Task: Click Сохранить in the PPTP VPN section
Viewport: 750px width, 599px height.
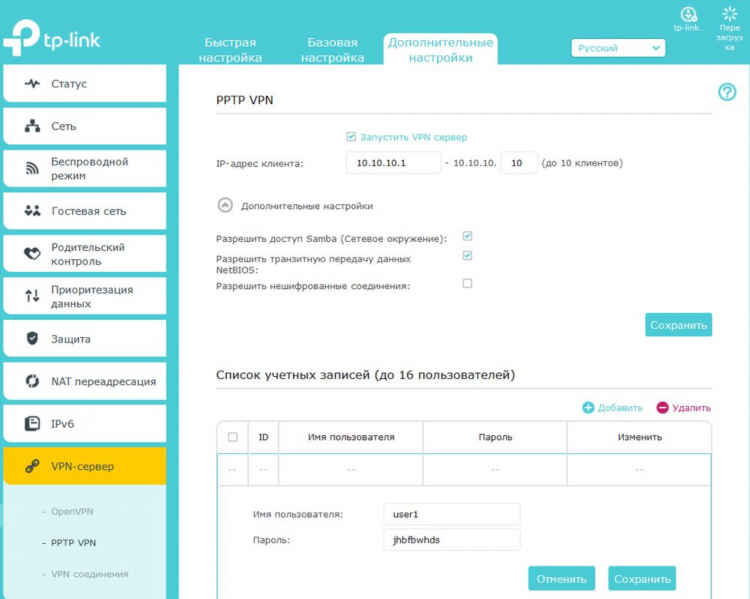Action: (678, 325)
